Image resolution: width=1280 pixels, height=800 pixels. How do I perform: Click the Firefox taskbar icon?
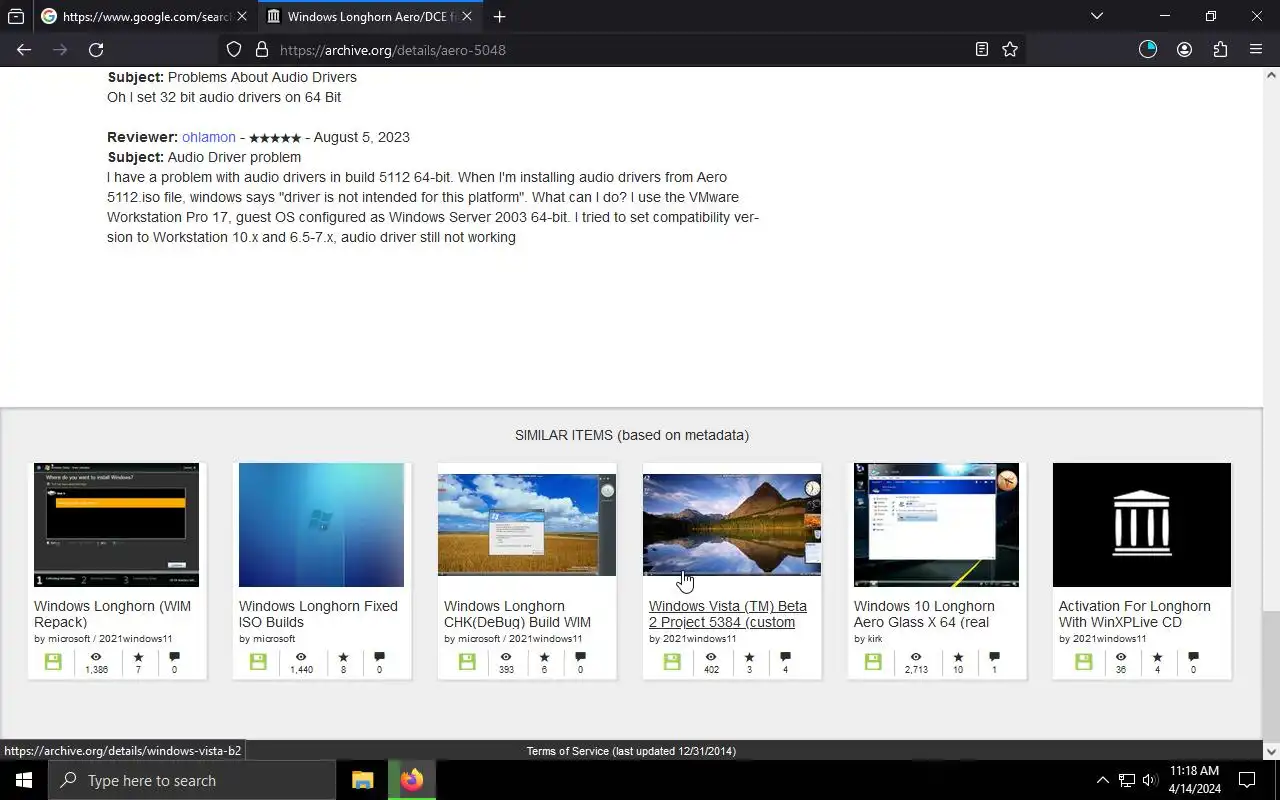tap(412, 780)
